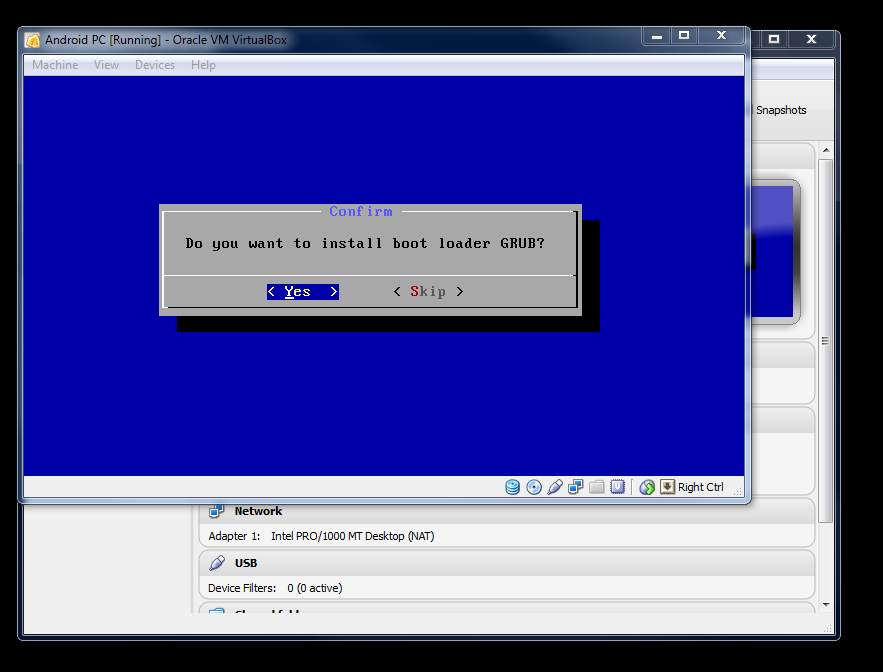Click the GRUB install question text
Viewport: 883px width, 672px height.
coord(365,243)
